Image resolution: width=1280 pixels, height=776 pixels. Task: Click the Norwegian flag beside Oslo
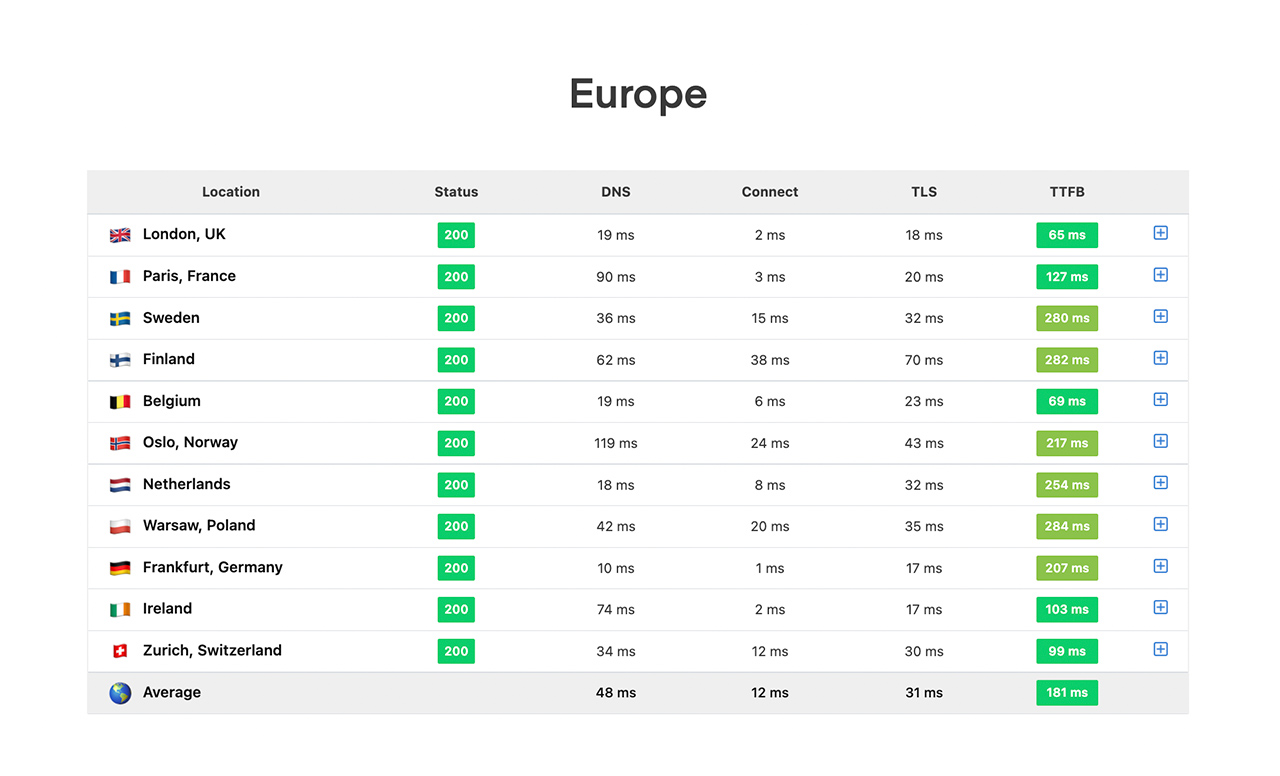coord(120,443)
